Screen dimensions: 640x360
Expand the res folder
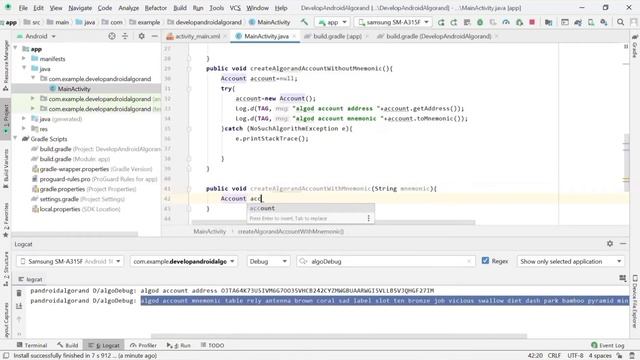[24, 129]
